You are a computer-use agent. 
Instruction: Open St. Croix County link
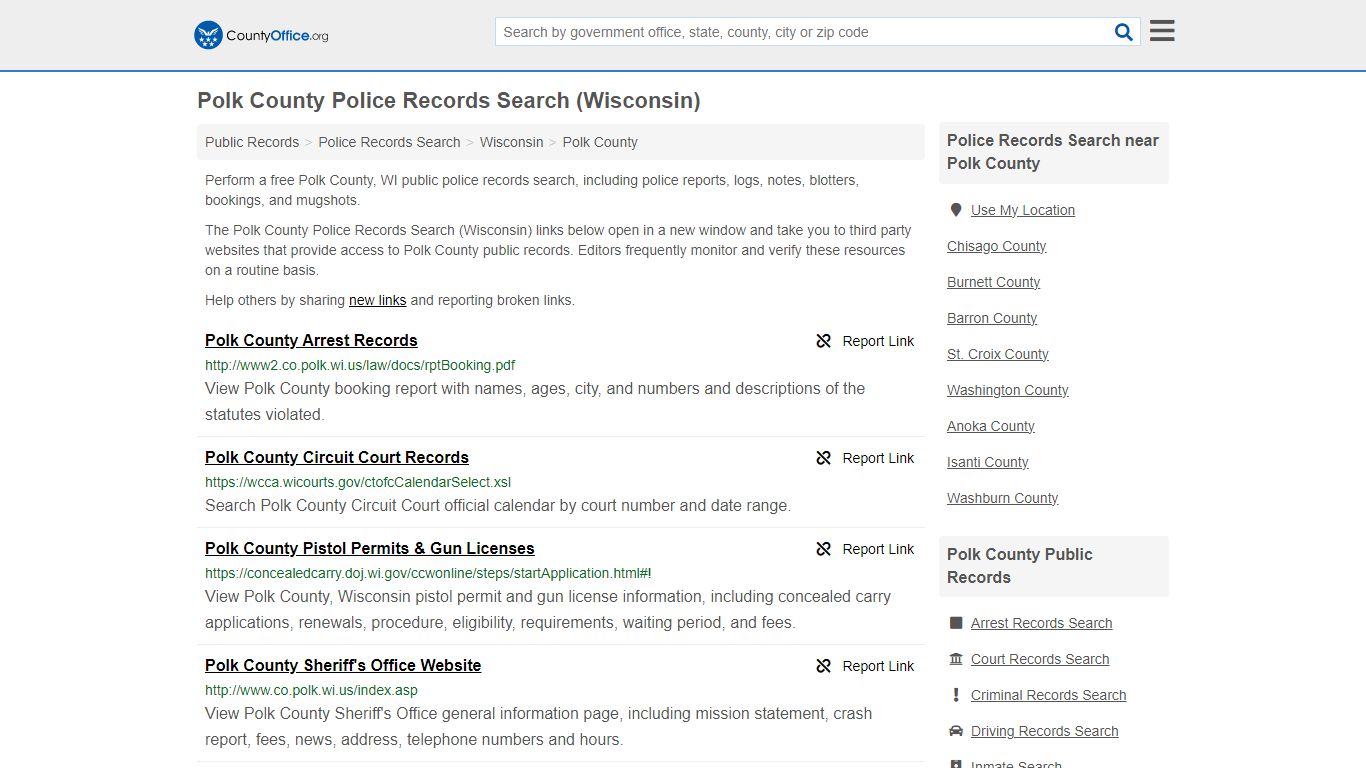coord(998,354)
